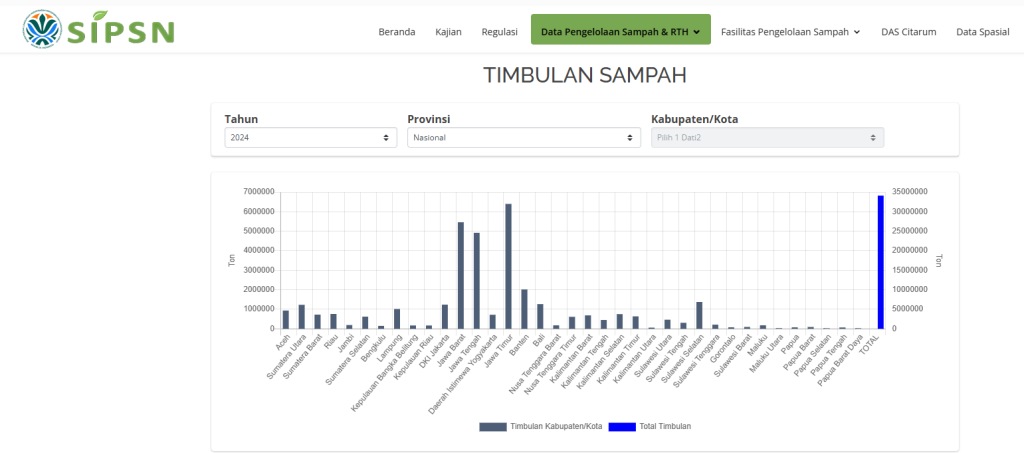Open the DAS Citarum page
Viewport: 1024px width, 453px height.
[908, 32]
